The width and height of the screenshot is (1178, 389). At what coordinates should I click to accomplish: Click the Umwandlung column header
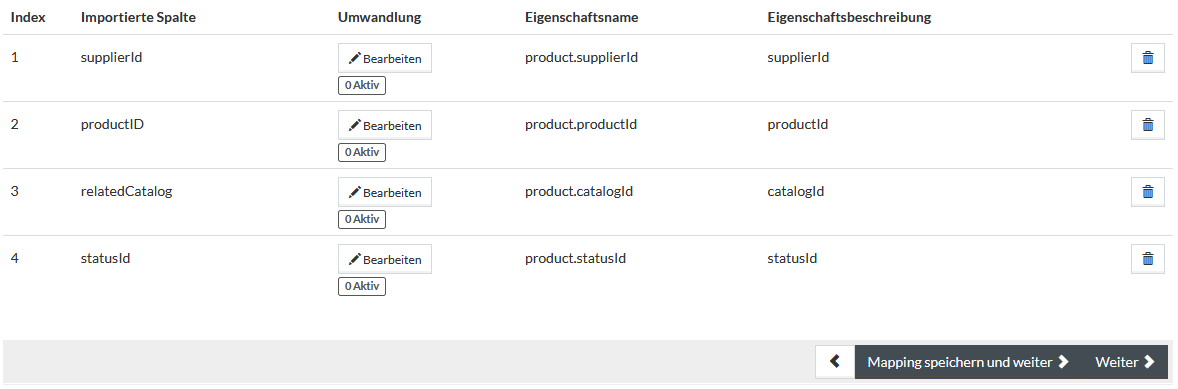click(379, 17)
